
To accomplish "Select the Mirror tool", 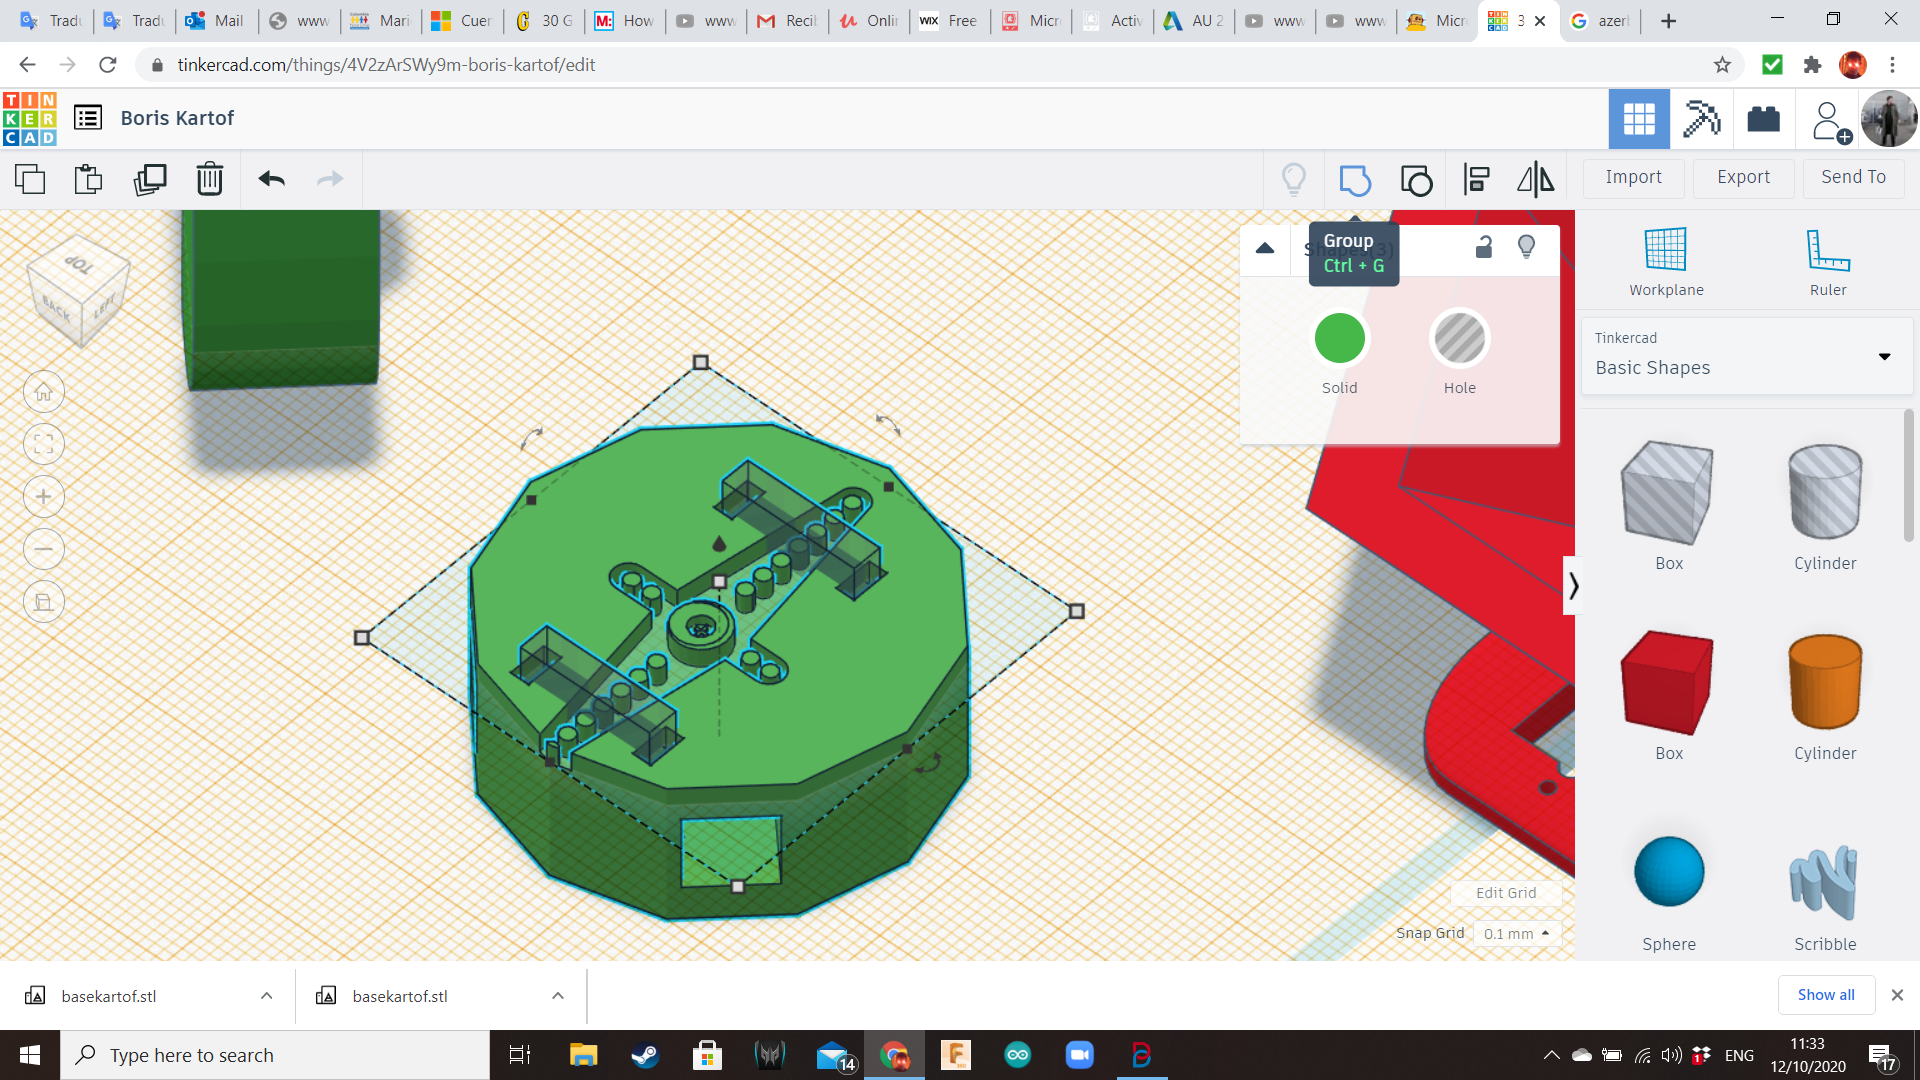I will [1535, 180].
